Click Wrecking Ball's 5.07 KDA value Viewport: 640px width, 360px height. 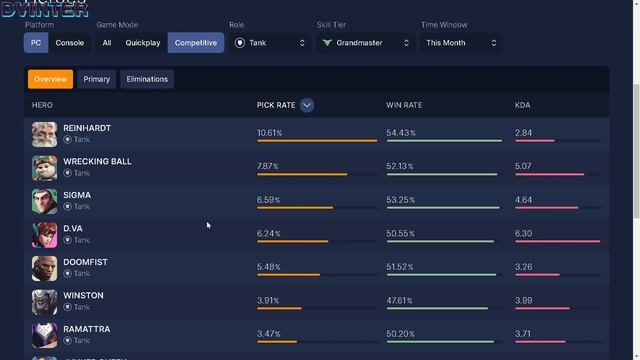click(x=523, y=167)
